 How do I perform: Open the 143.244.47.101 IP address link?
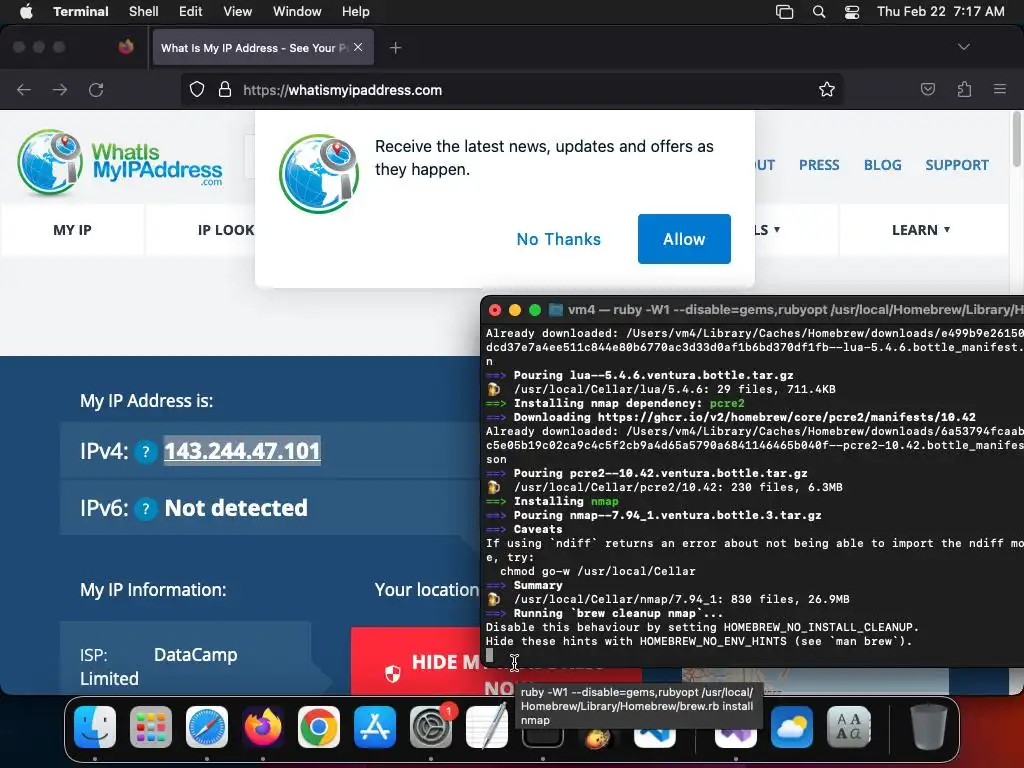pos(242,451)
